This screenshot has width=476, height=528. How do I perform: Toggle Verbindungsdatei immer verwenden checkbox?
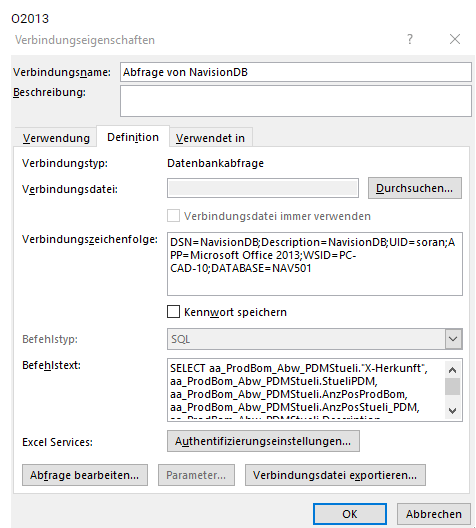(x=173, y=216)
